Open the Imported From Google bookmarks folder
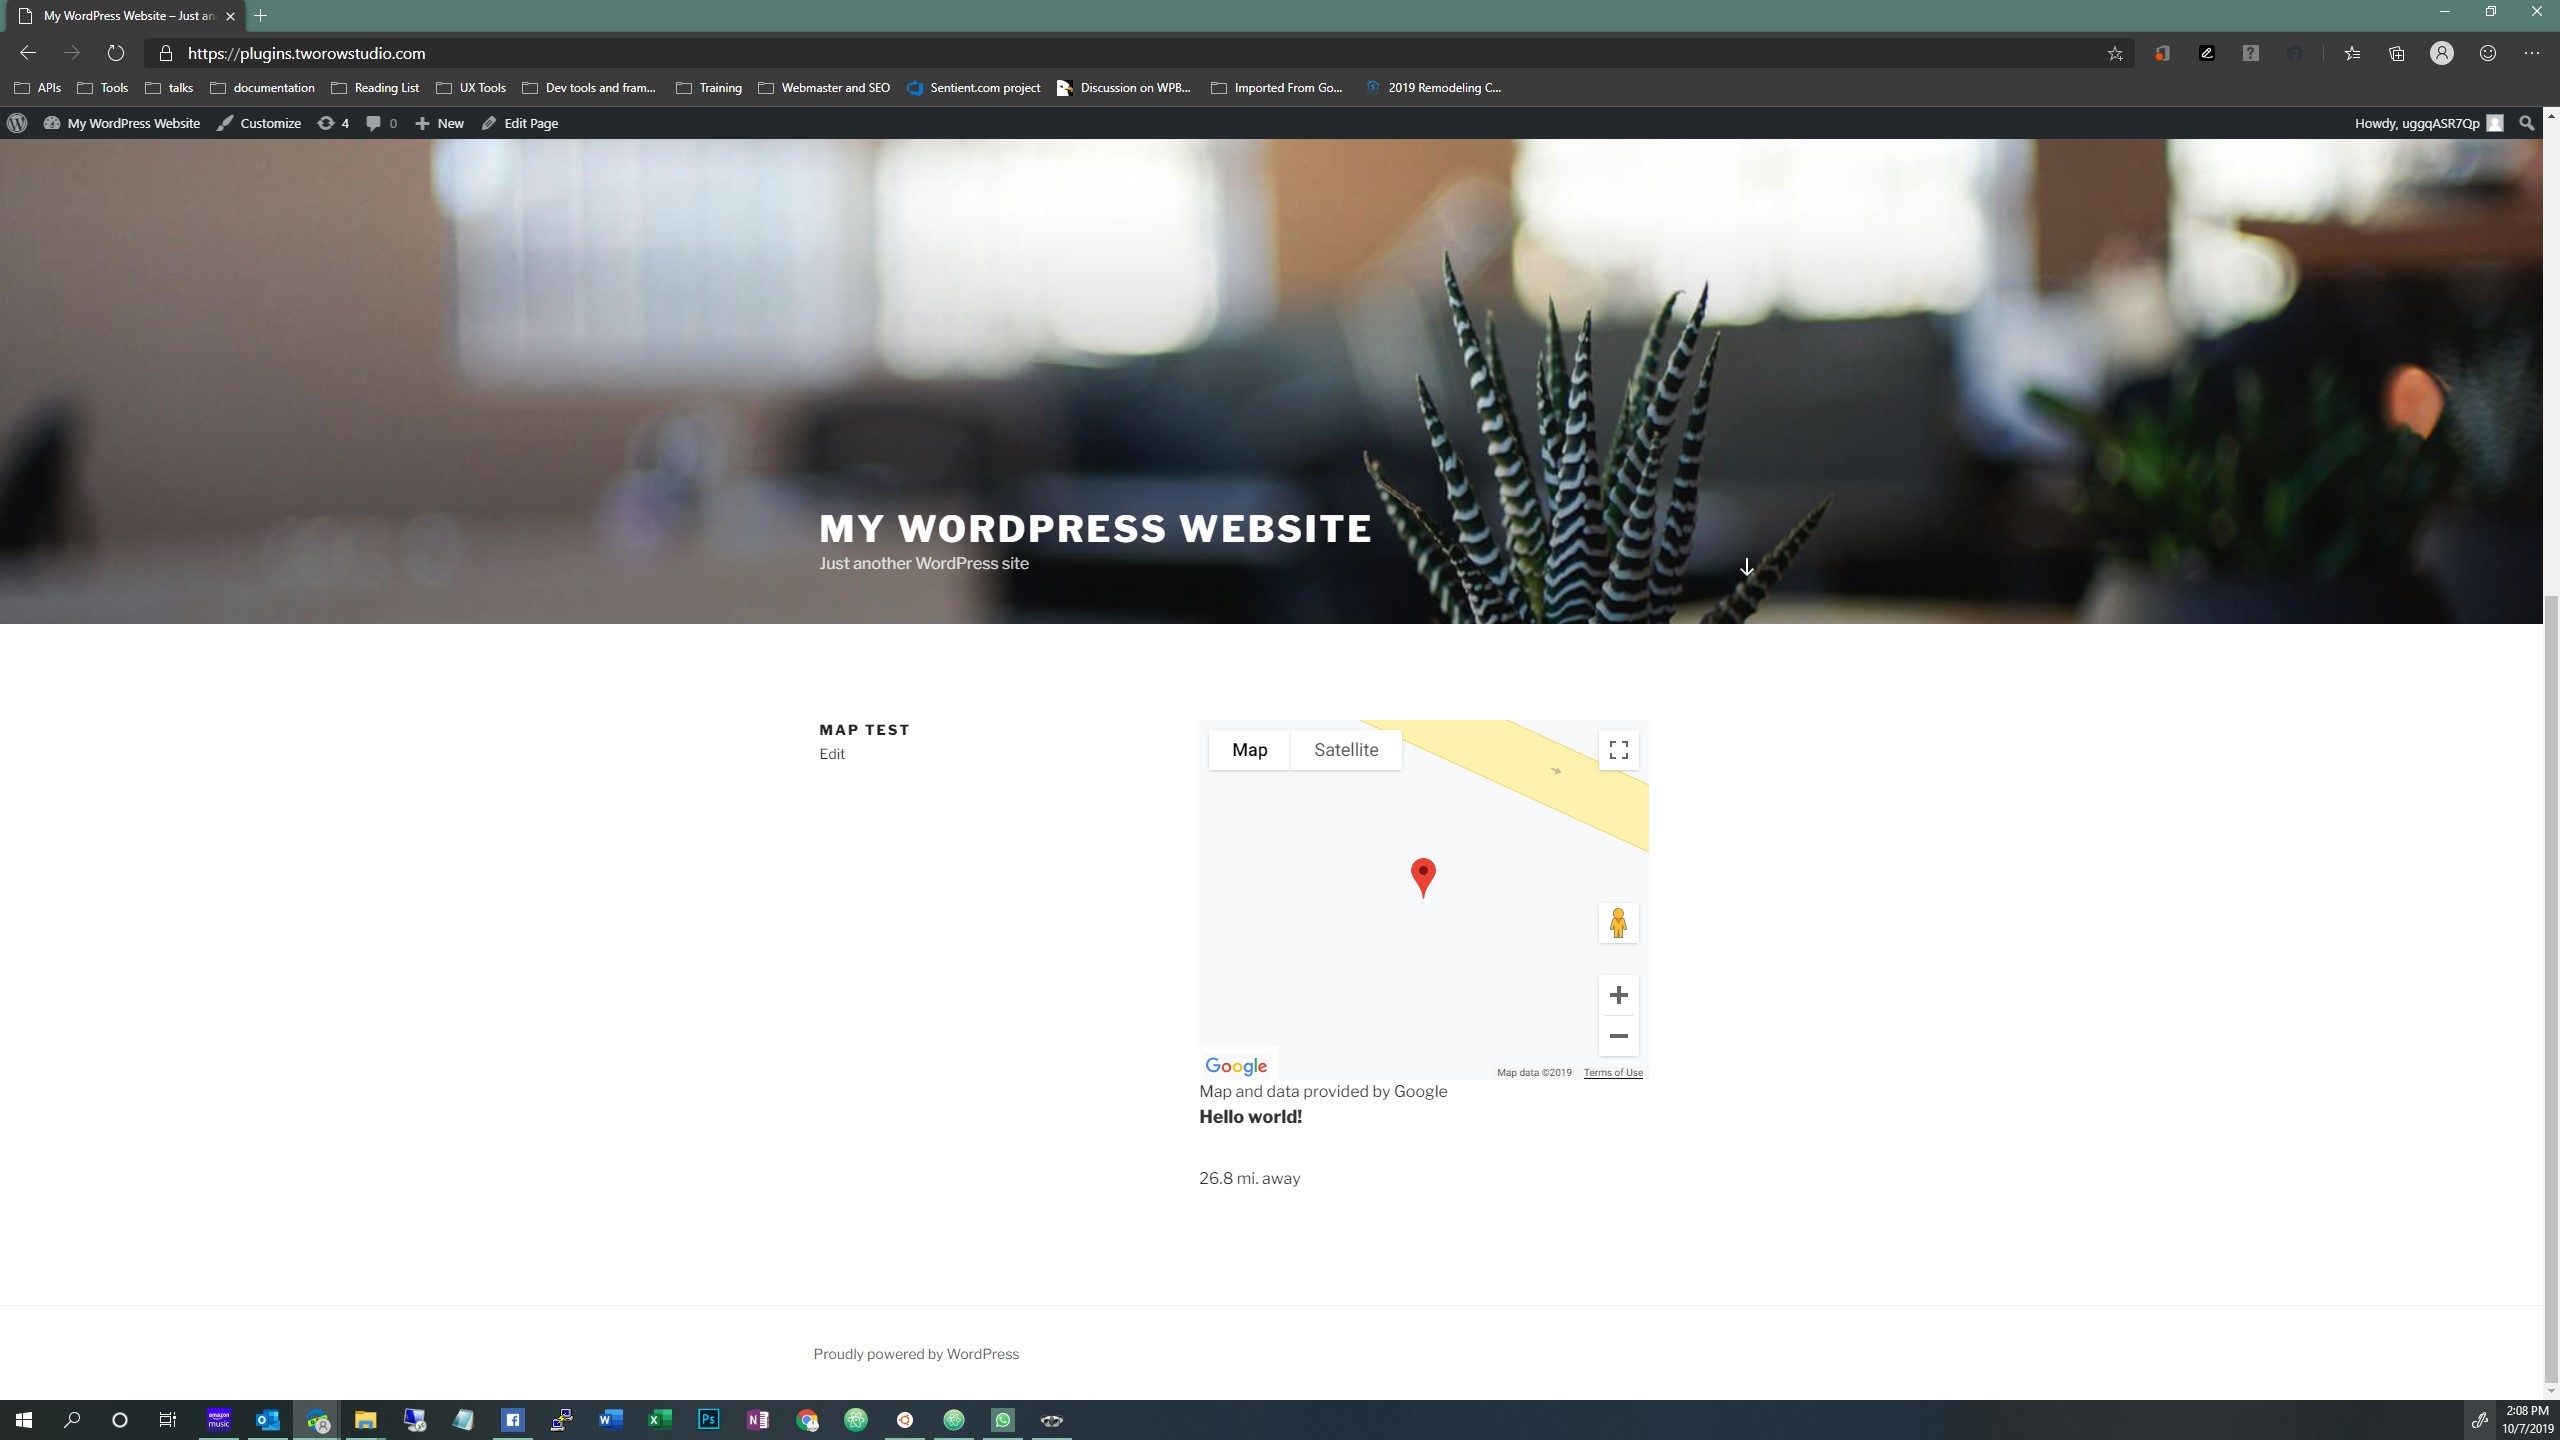The height and width of the screenshot is (1440, 2560). coord(1277,88)
